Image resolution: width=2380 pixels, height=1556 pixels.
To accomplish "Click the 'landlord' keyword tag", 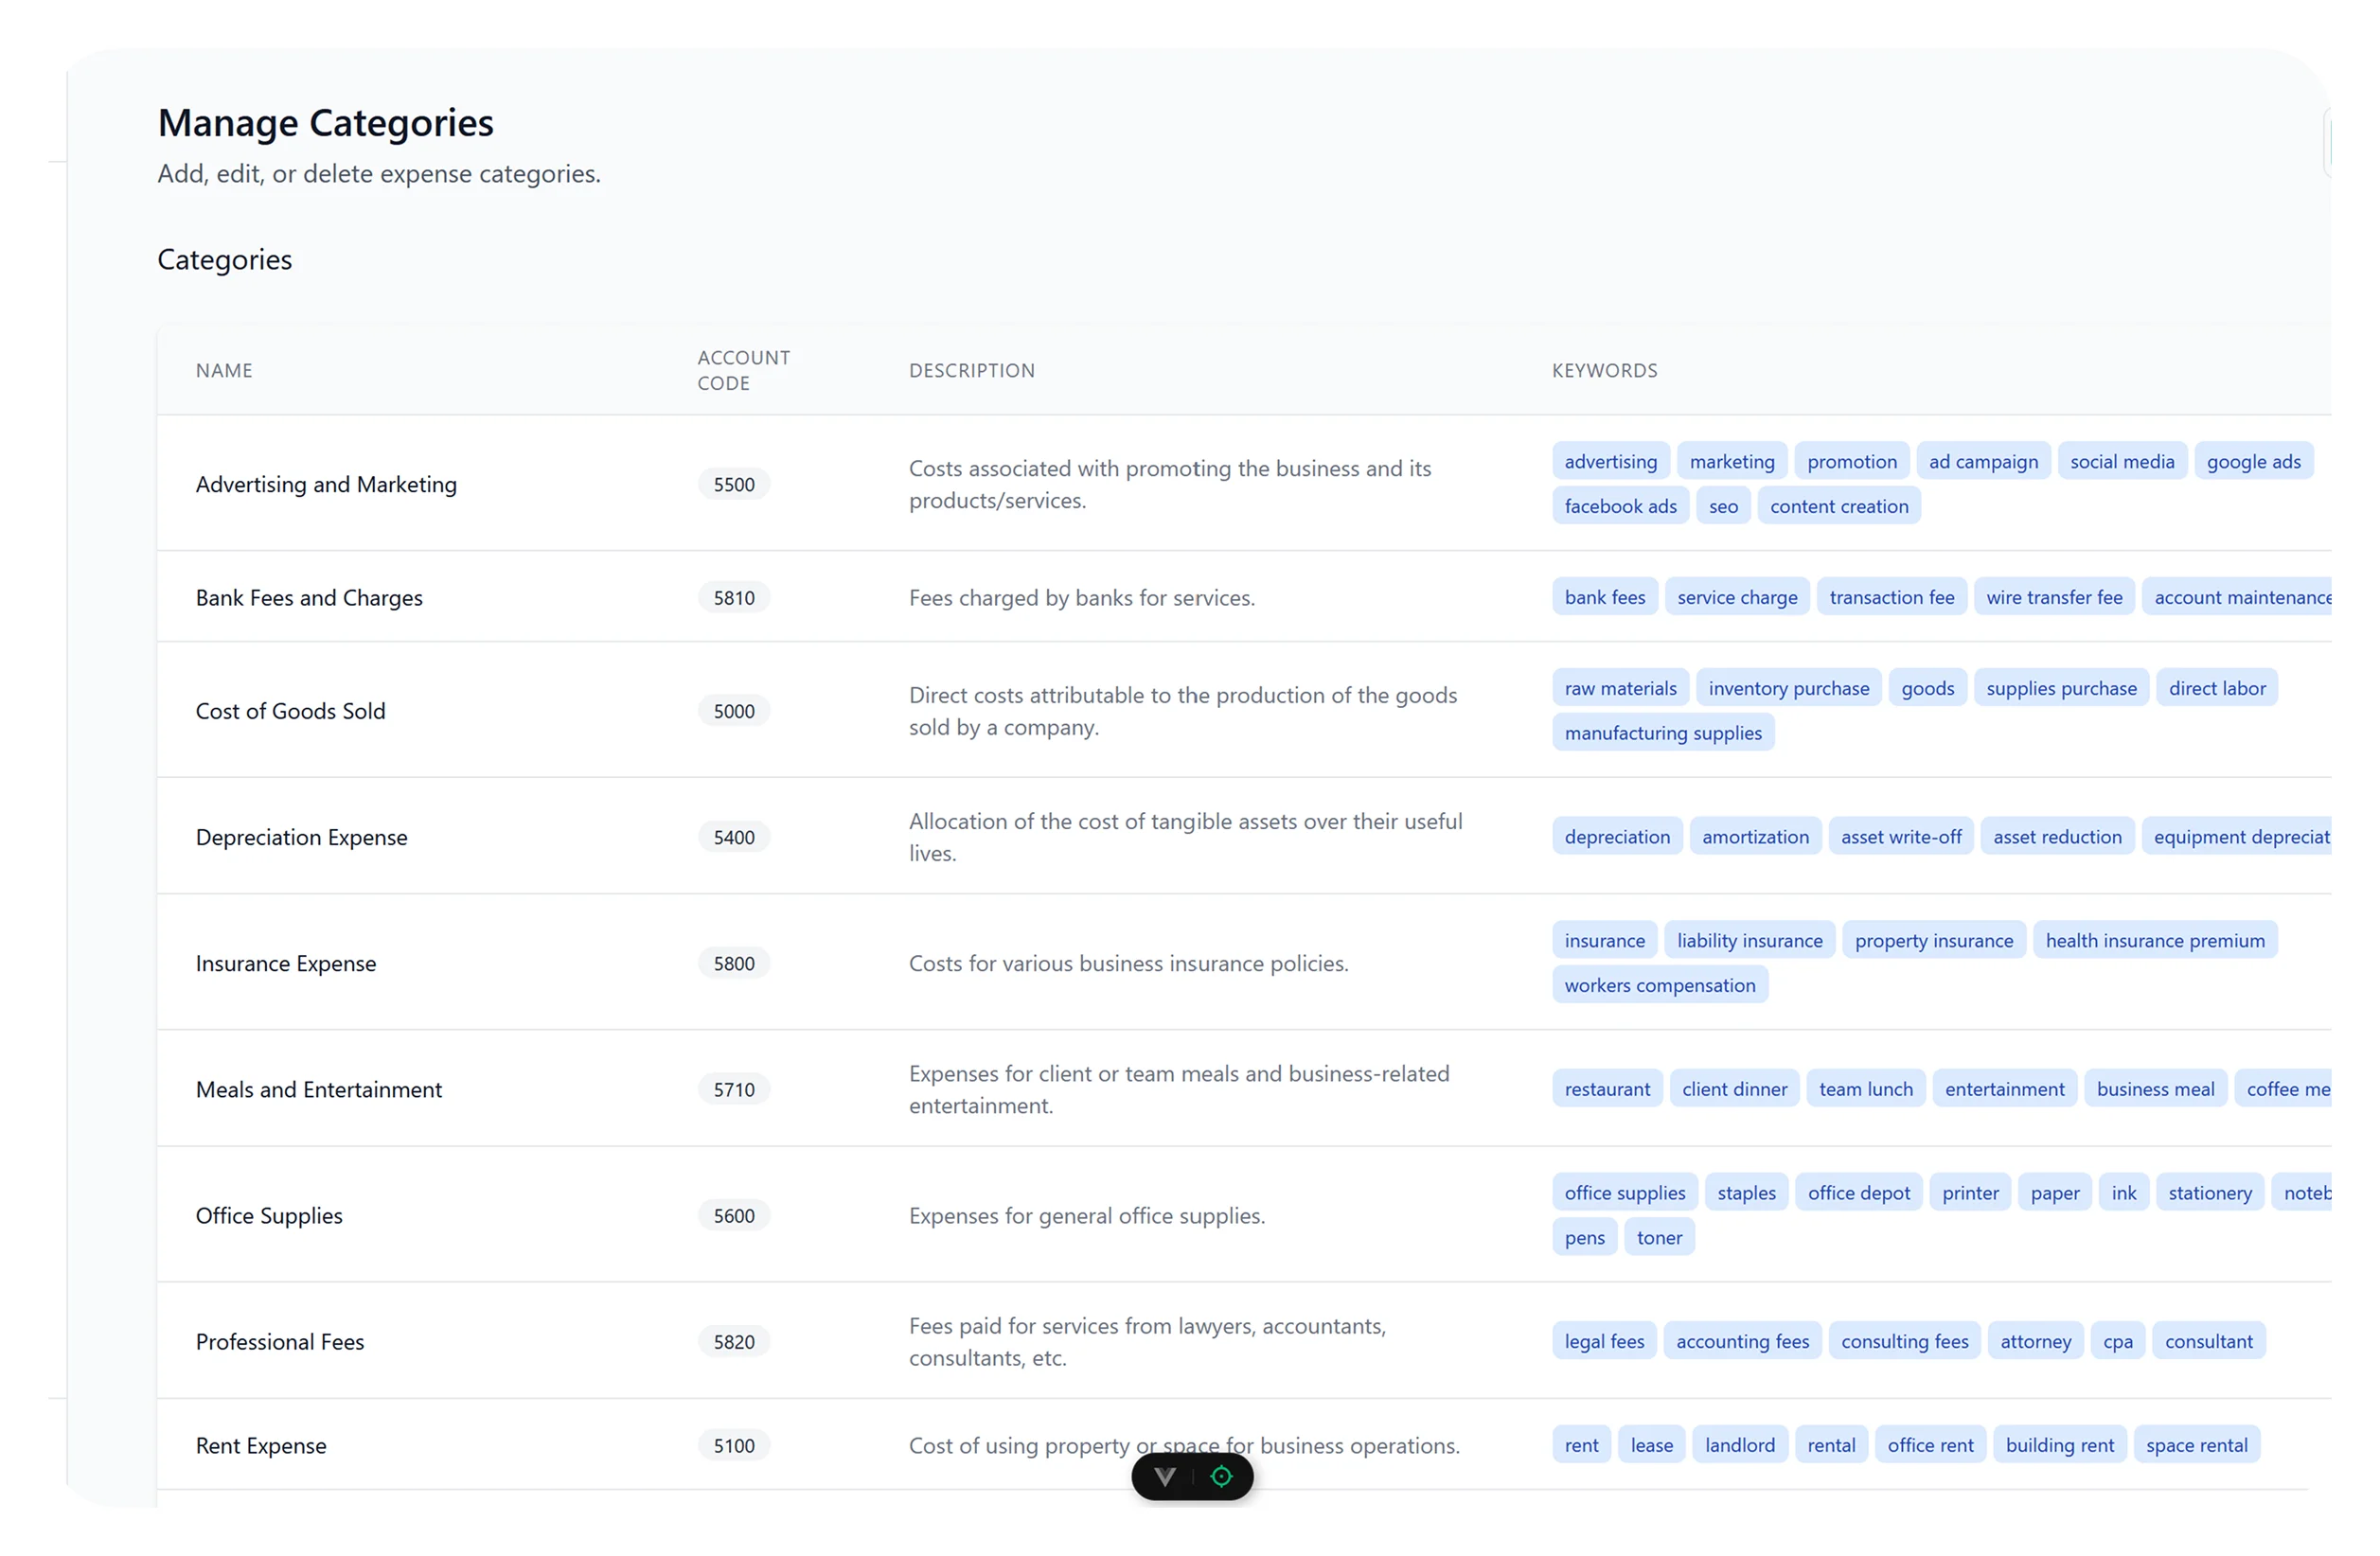I will (x=1739, y=1445).
